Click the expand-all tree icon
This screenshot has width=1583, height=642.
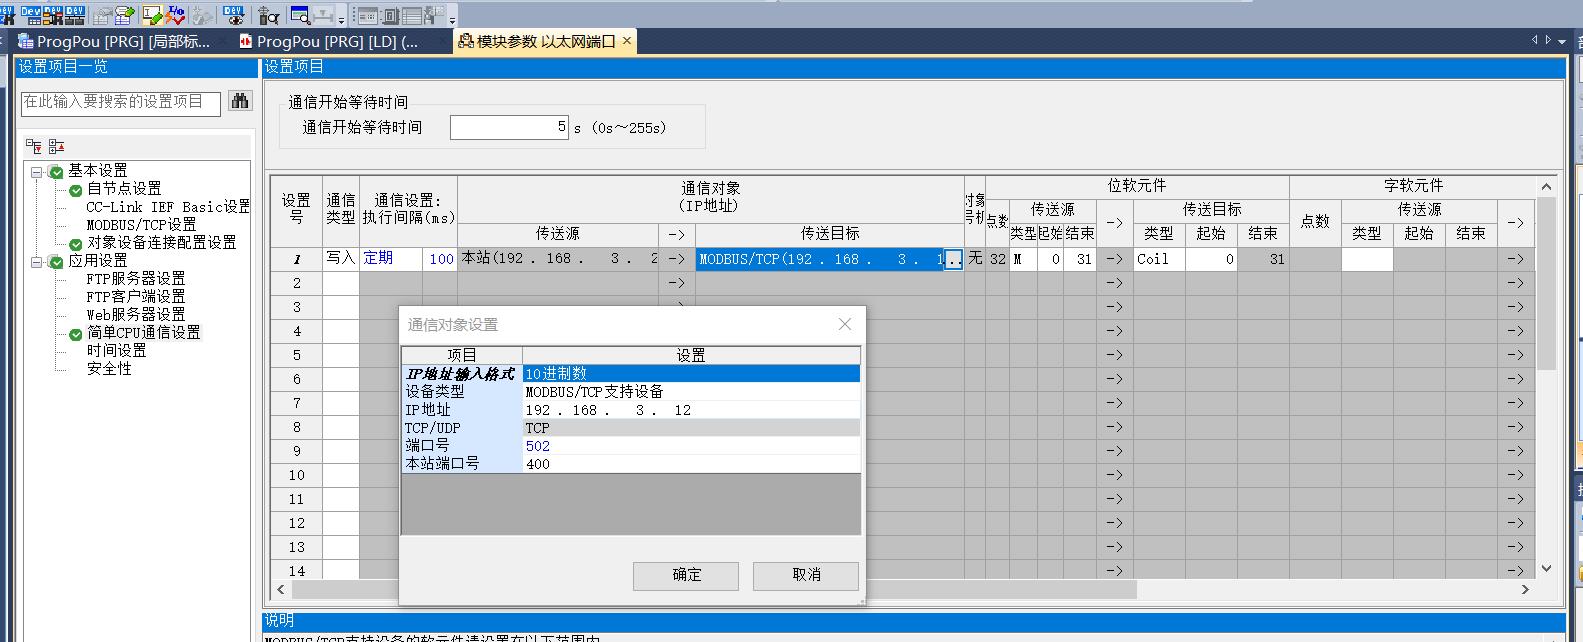34,146
